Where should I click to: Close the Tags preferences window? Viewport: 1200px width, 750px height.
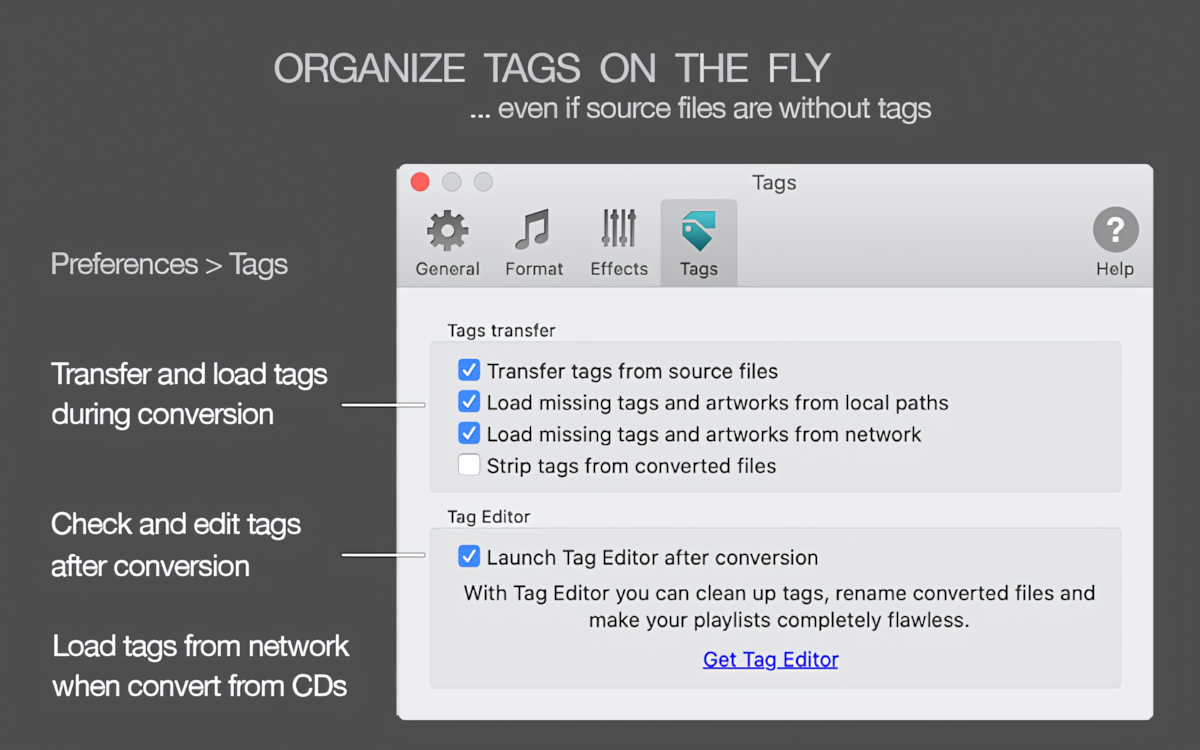419,182
